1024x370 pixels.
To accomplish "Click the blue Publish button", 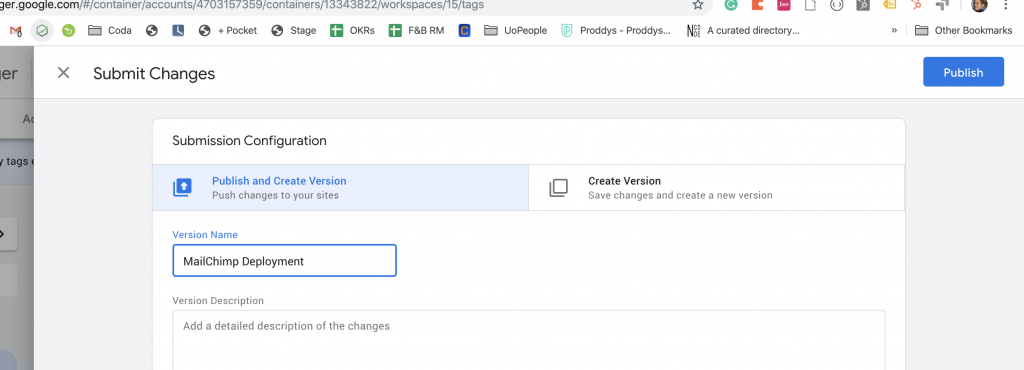I will [963, 72].
